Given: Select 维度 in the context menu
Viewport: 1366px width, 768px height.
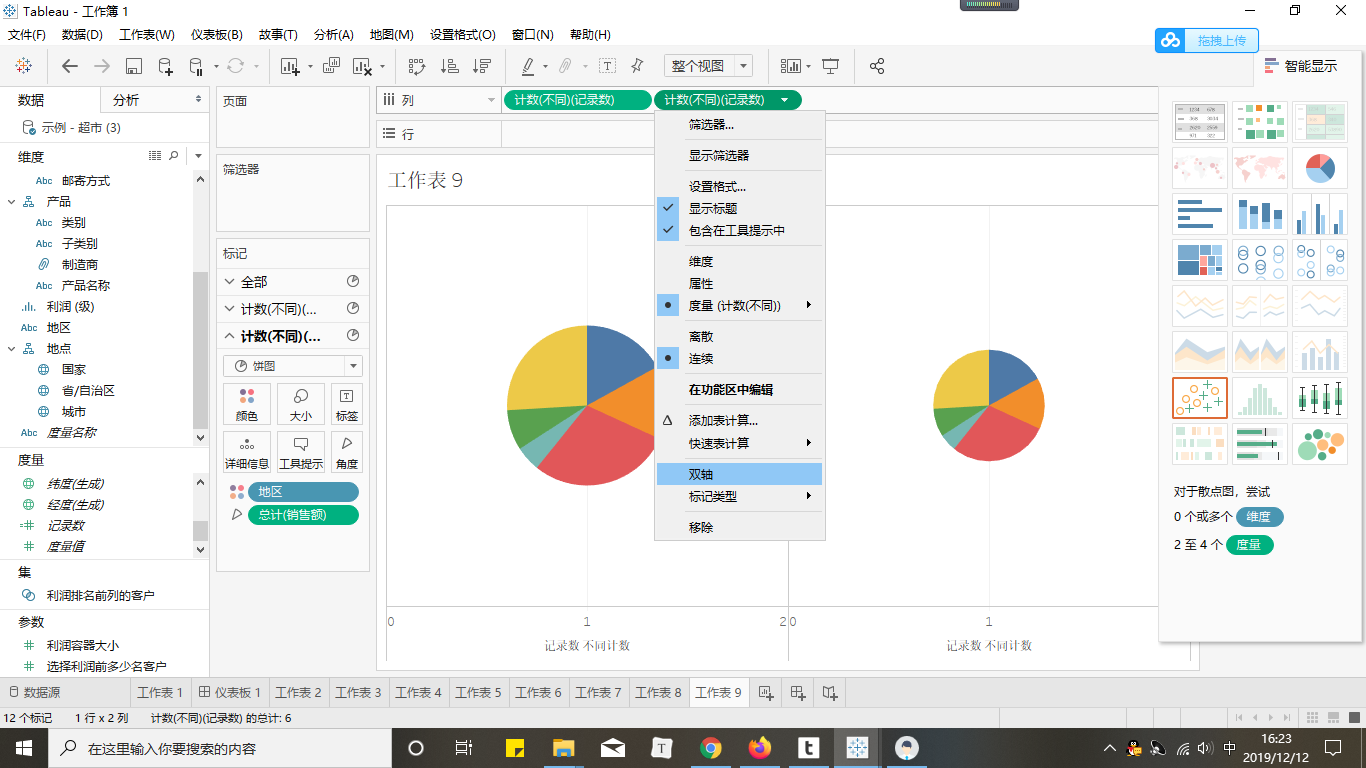Looking at the screenshot, I should 740,261.
